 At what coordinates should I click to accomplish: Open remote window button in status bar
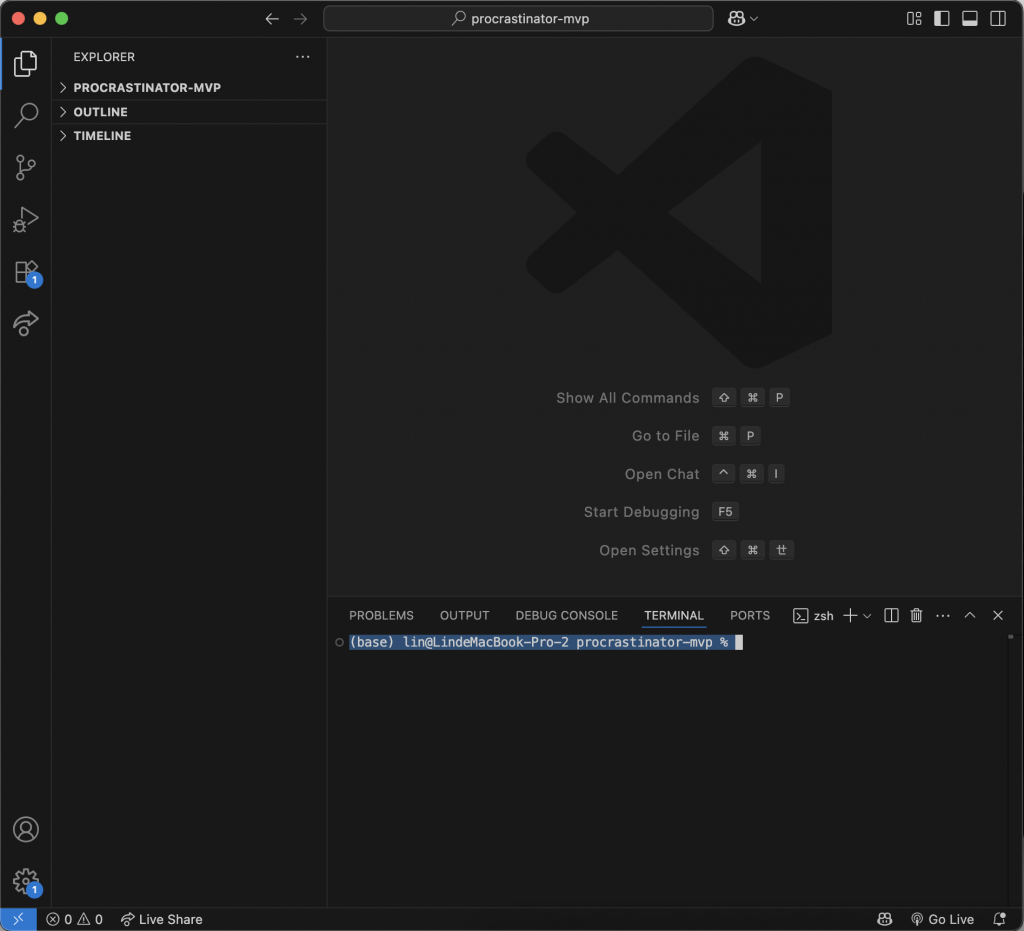pos(18,919)
